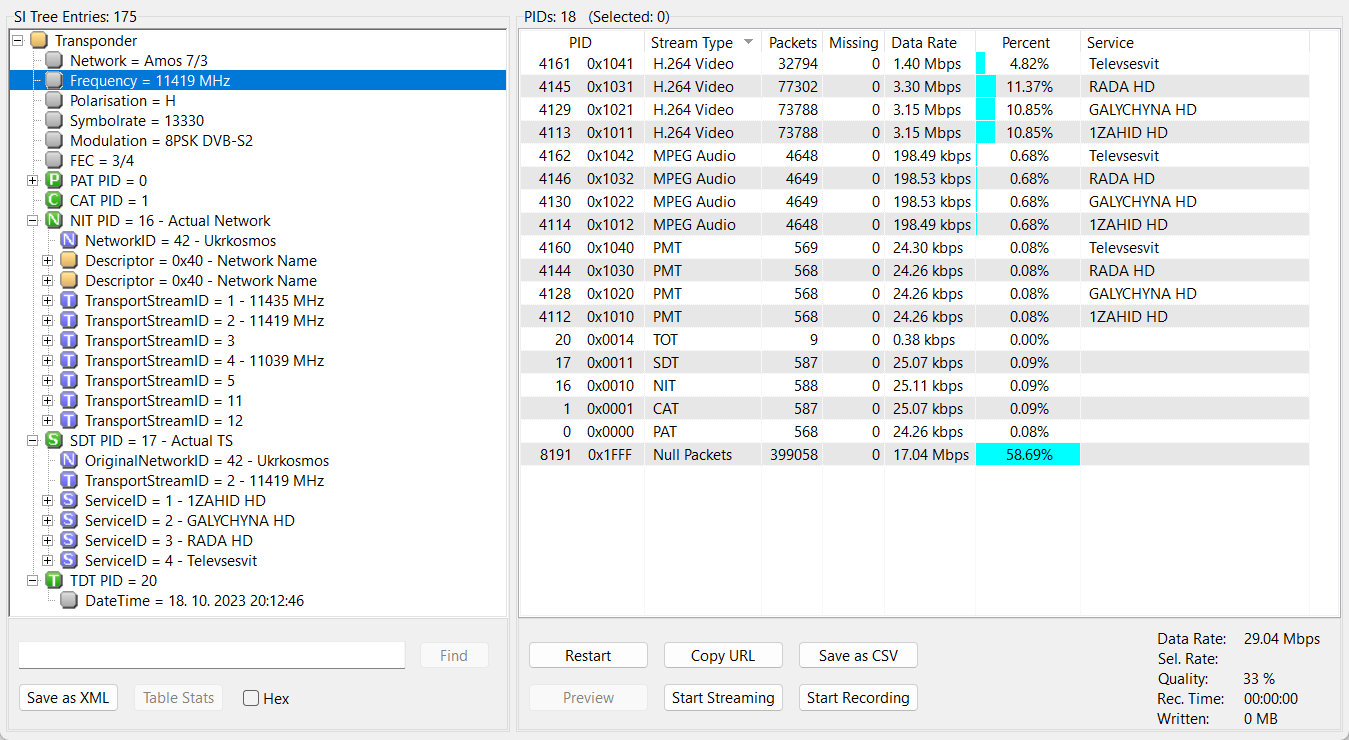The height and width of the screenshot is (740, 1349).
Task: Click the Restart button
Action: click(588, 656)
